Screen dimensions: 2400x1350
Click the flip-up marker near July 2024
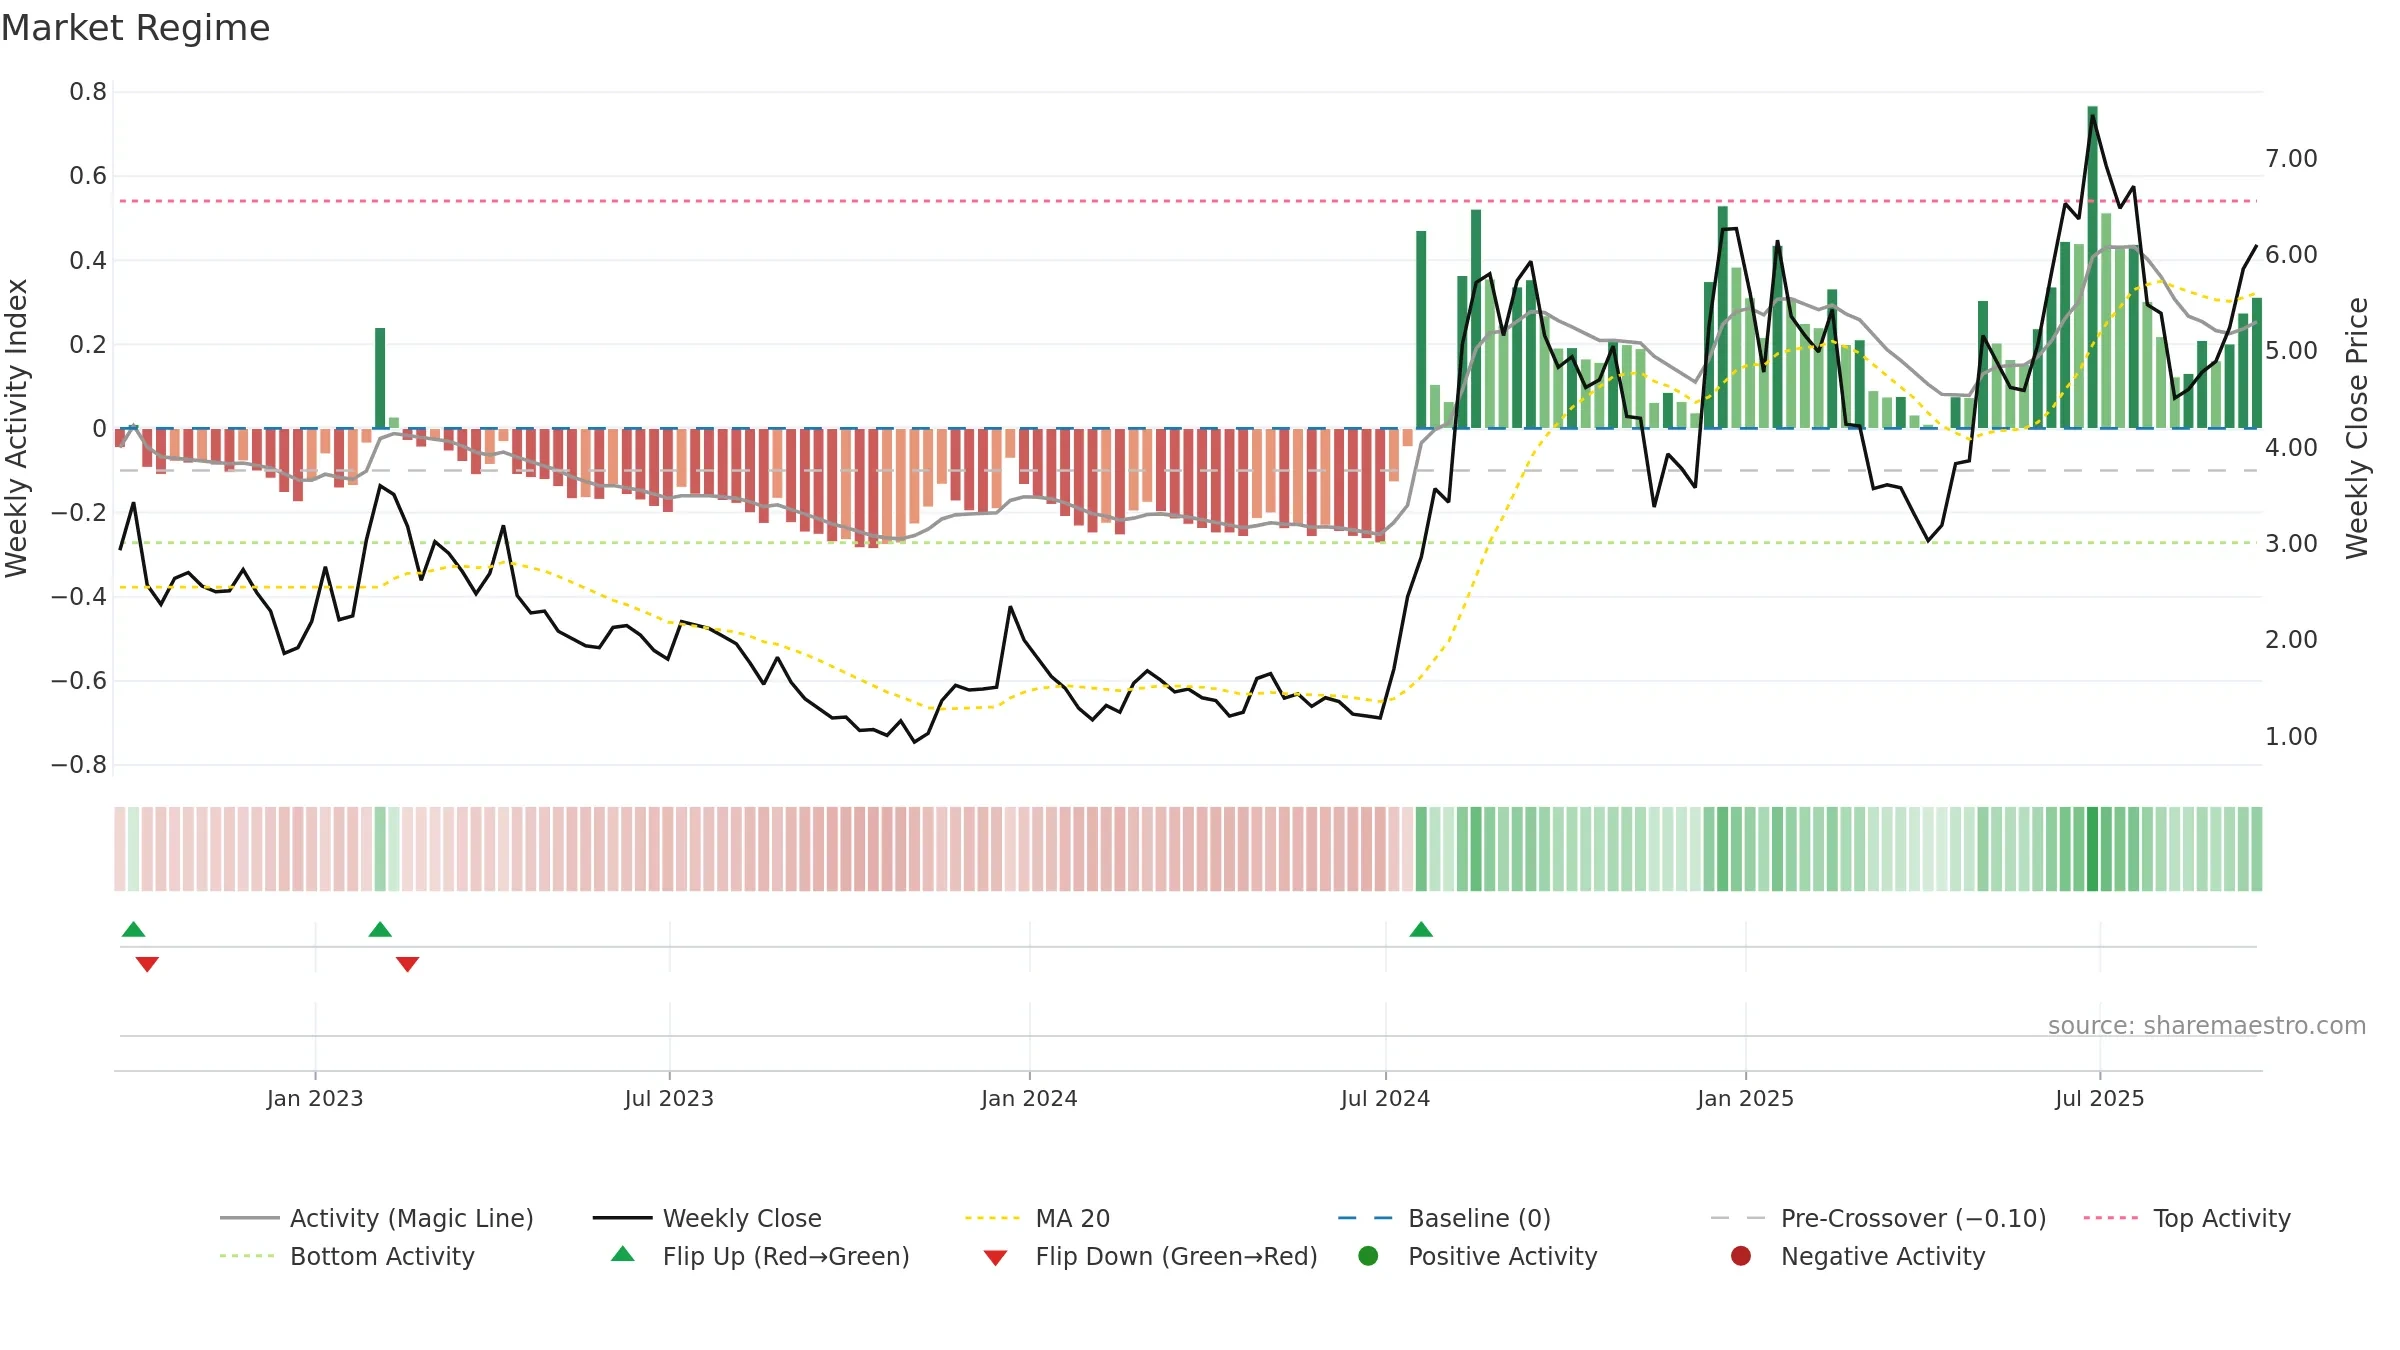coord(1421,930)
